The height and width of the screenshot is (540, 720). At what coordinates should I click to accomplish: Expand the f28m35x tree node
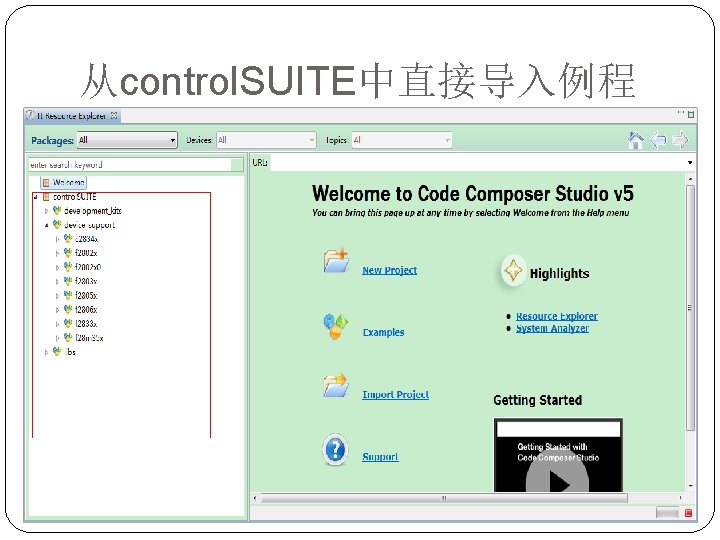coord(57,338)
